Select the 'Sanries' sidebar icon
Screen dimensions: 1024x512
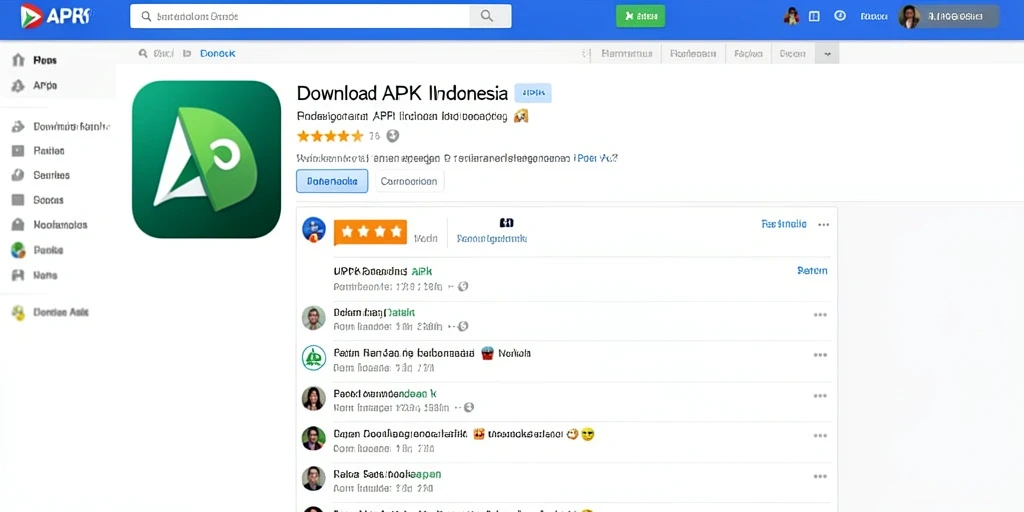pos(18,175)
